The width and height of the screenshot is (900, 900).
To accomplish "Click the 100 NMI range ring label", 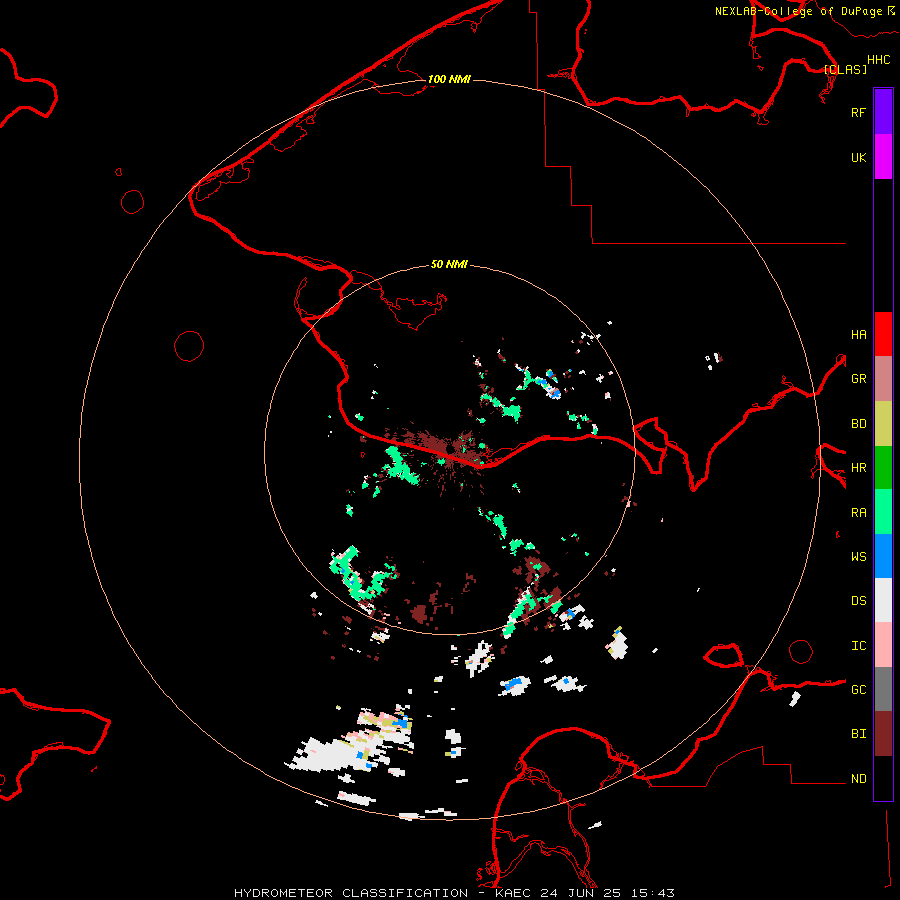I will (x=449, y=79).
